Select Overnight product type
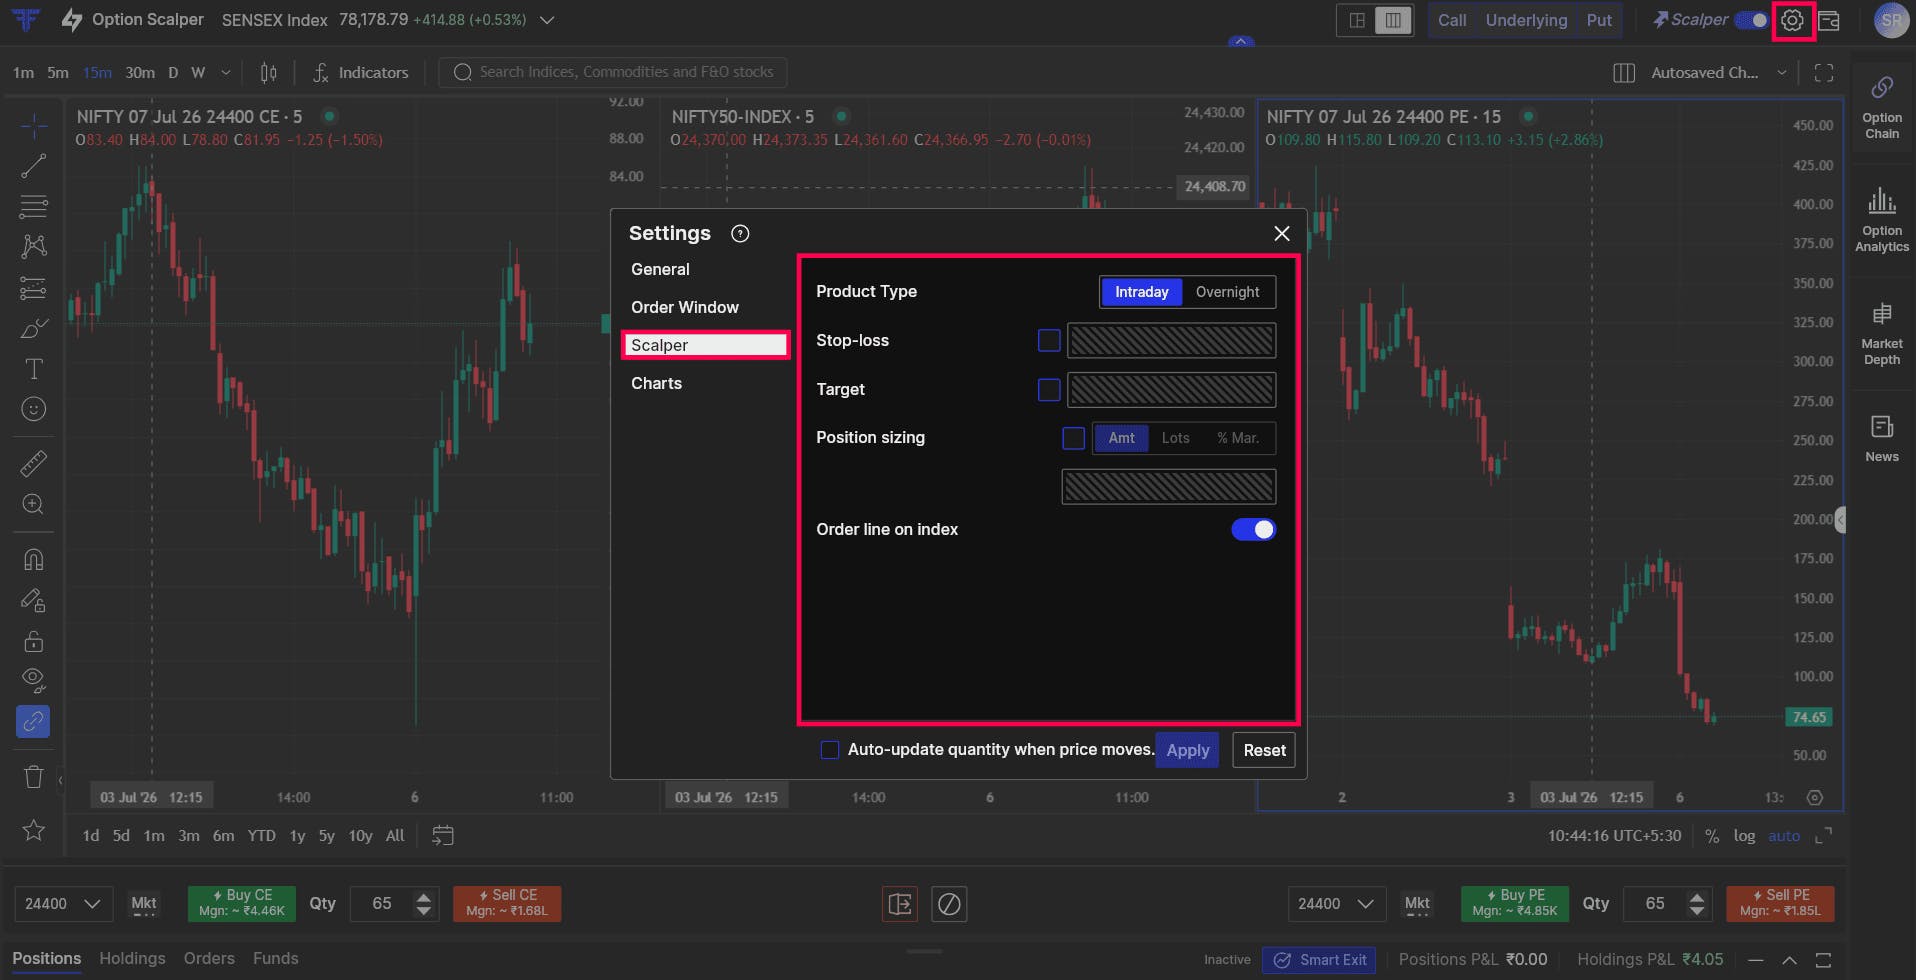The width and height of the screenshot is (1916, 980). coord(1227,292)
